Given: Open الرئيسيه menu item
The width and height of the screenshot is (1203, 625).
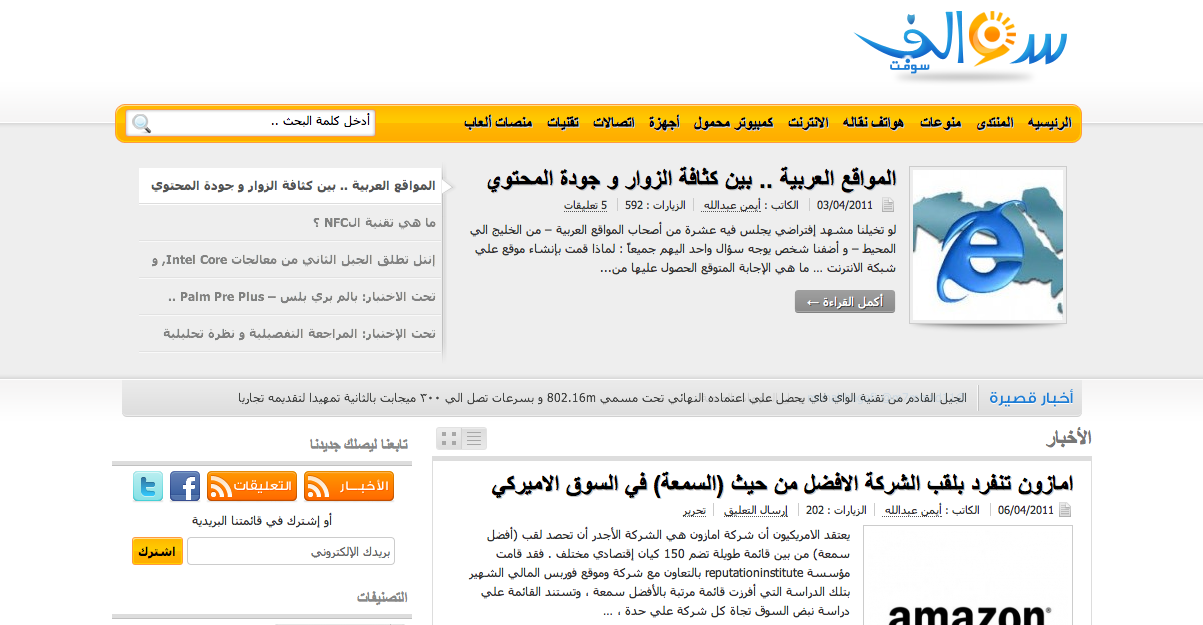Looking at the screenshot, I should [1051, 123].
